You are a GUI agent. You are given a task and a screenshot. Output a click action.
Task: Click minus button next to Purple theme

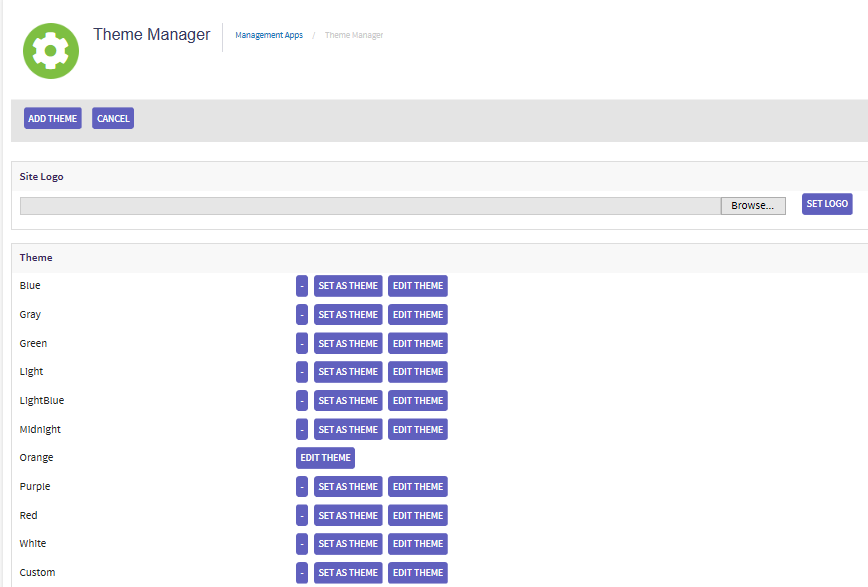point(302,487)
